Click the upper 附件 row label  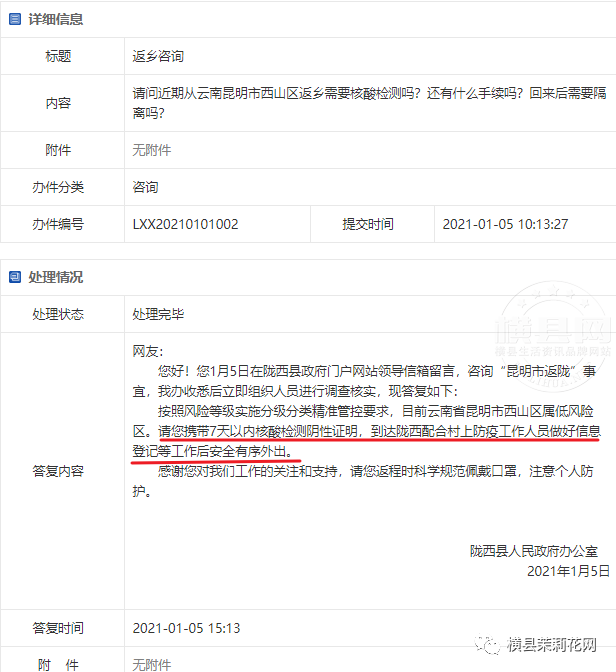58,150
